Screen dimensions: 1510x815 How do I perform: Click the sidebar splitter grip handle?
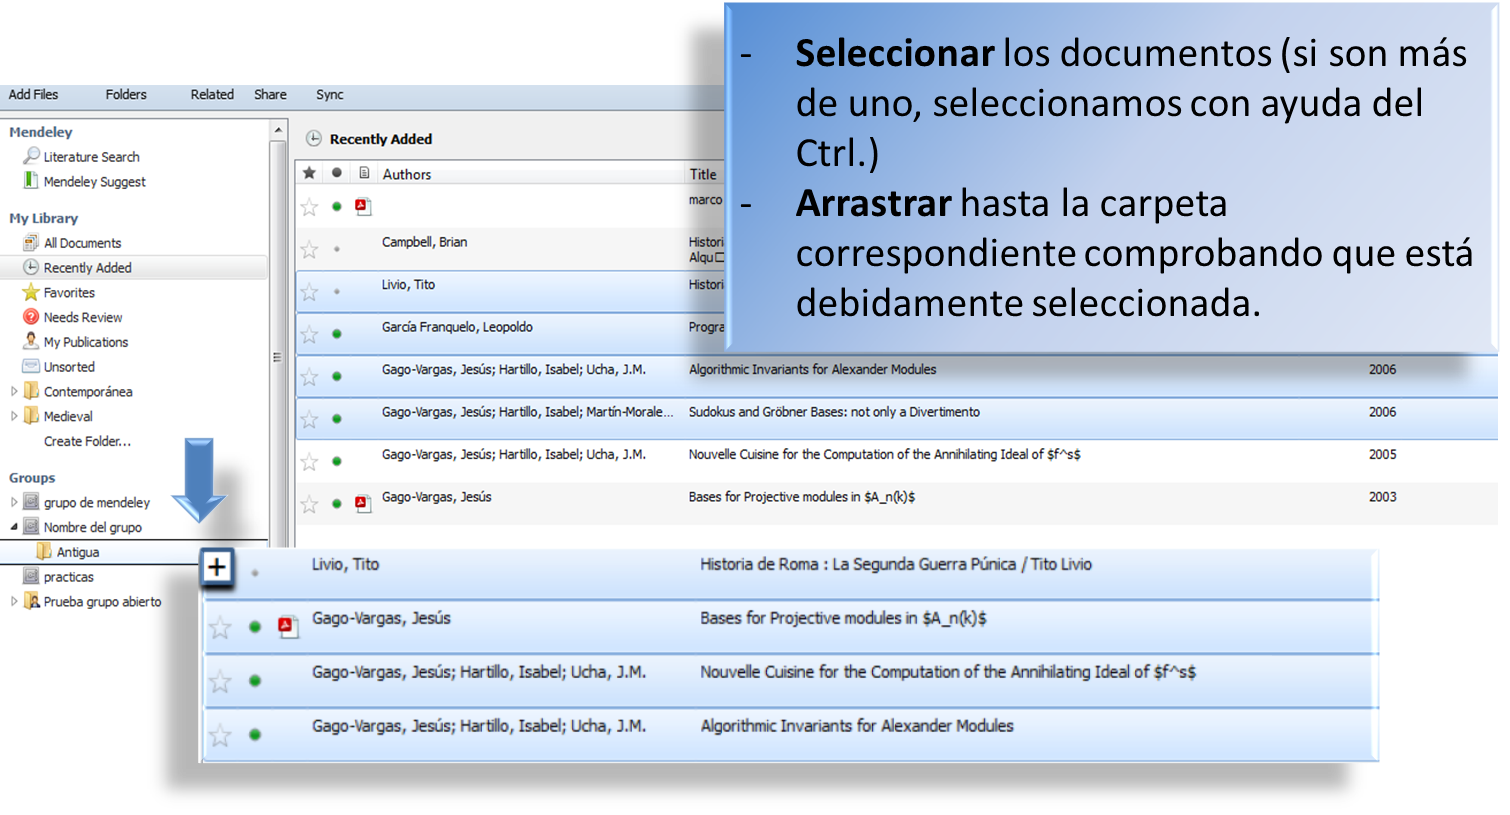tap(277, 357)
